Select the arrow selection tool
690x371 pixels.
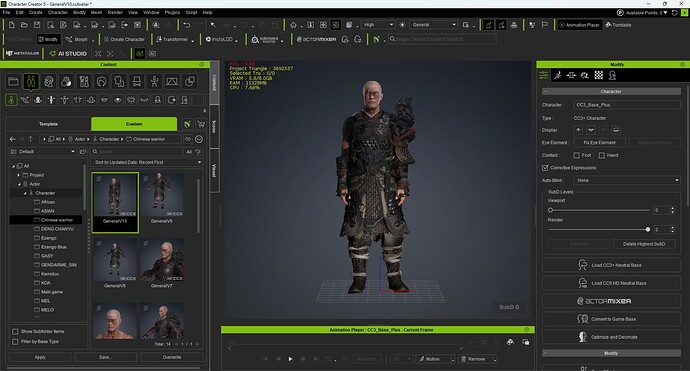point(213,25)
